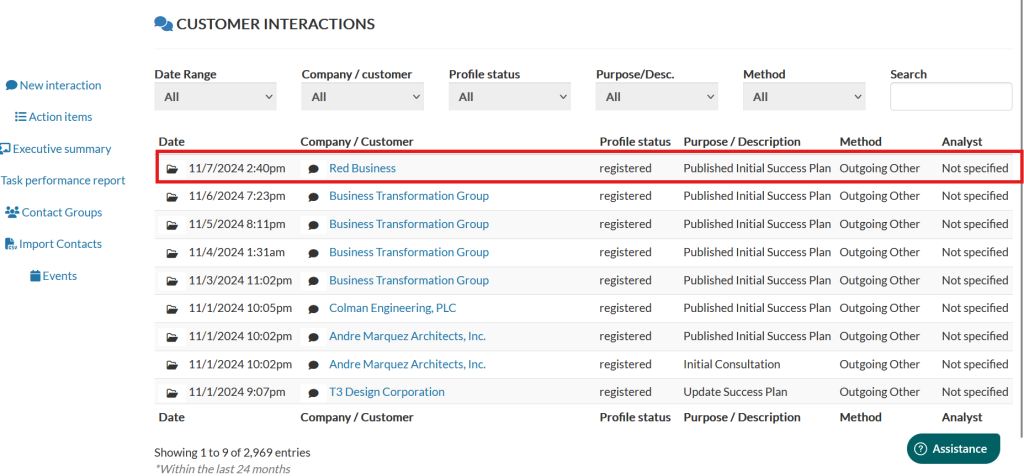The height and width of the screenshot is (476, 1024).
Task: Go to Action items in sidebar
Action: click(60, 117)
